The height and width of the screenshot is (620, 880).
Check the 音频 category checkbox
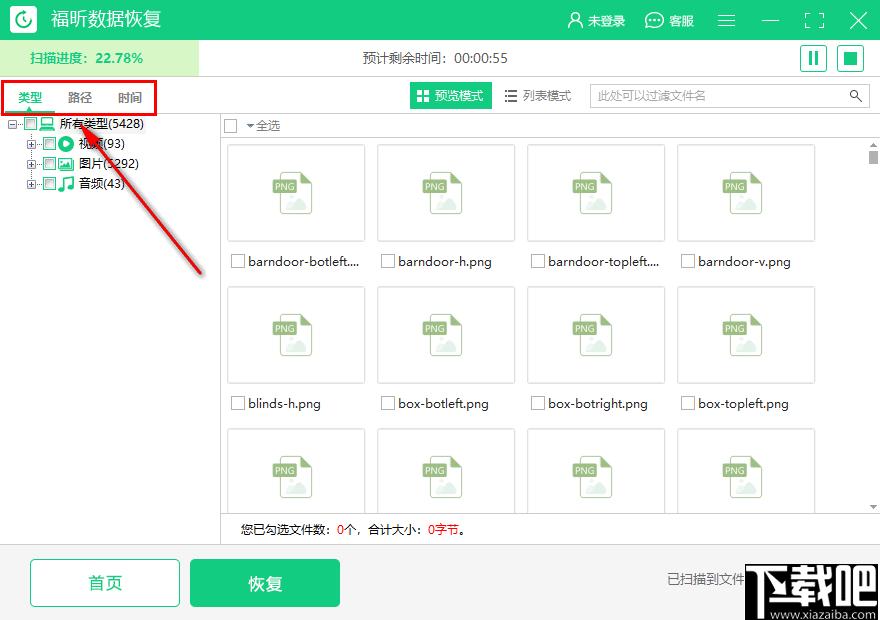pos(49,183)
